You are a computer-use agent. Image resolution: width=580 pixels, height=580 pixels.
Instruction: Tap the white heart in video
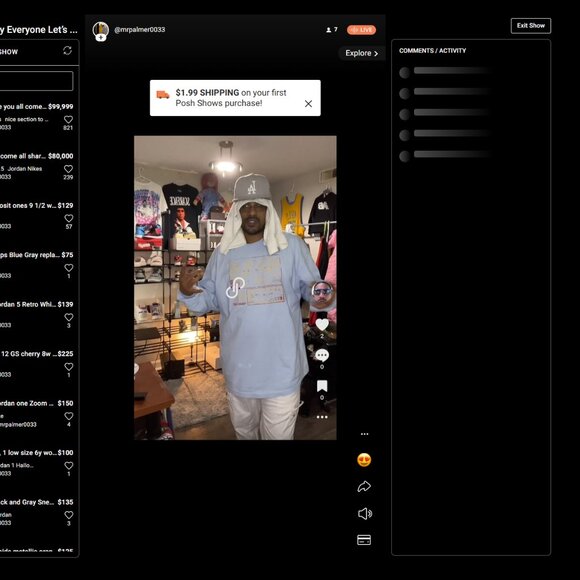[x=322, y=325]
